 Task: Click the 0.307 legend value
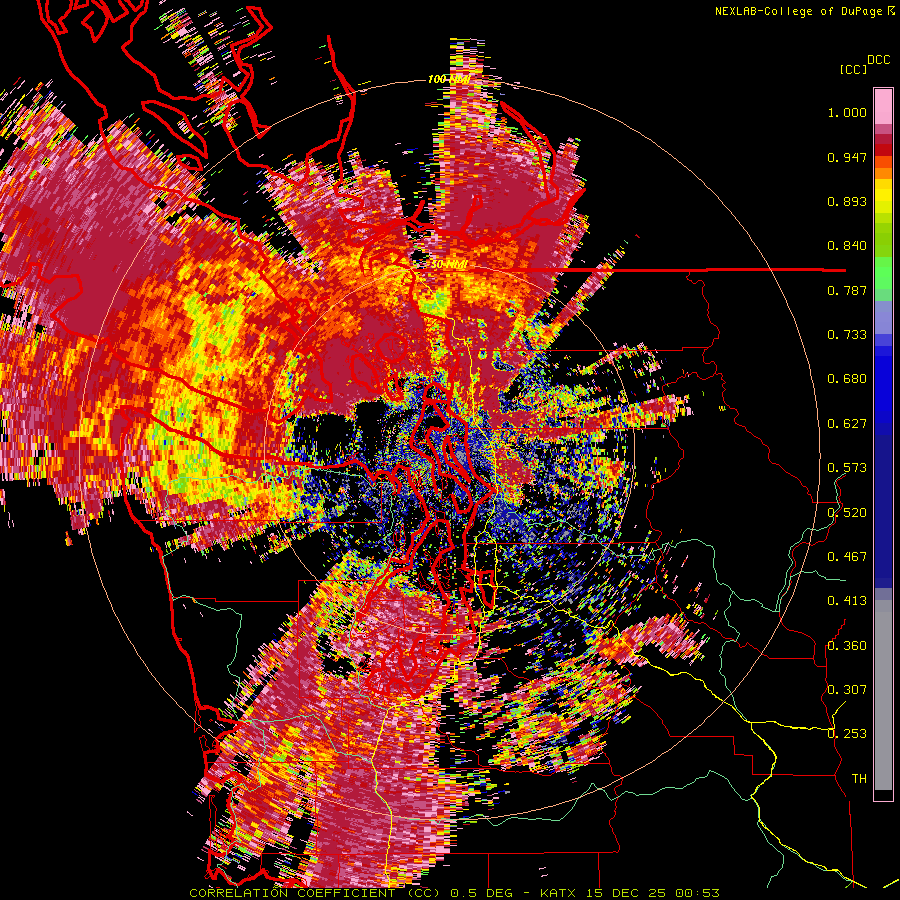coord(847,690)
